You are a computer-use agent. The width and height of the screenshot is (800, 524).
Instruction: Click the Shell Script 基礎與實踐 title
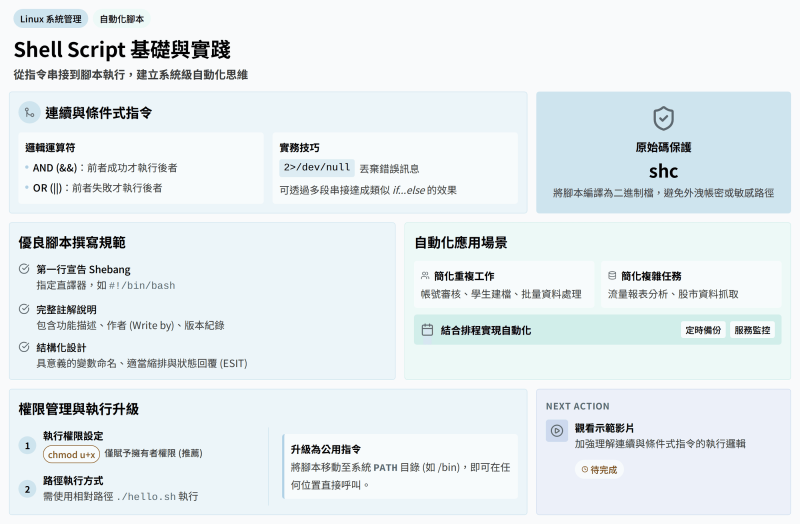122,49
